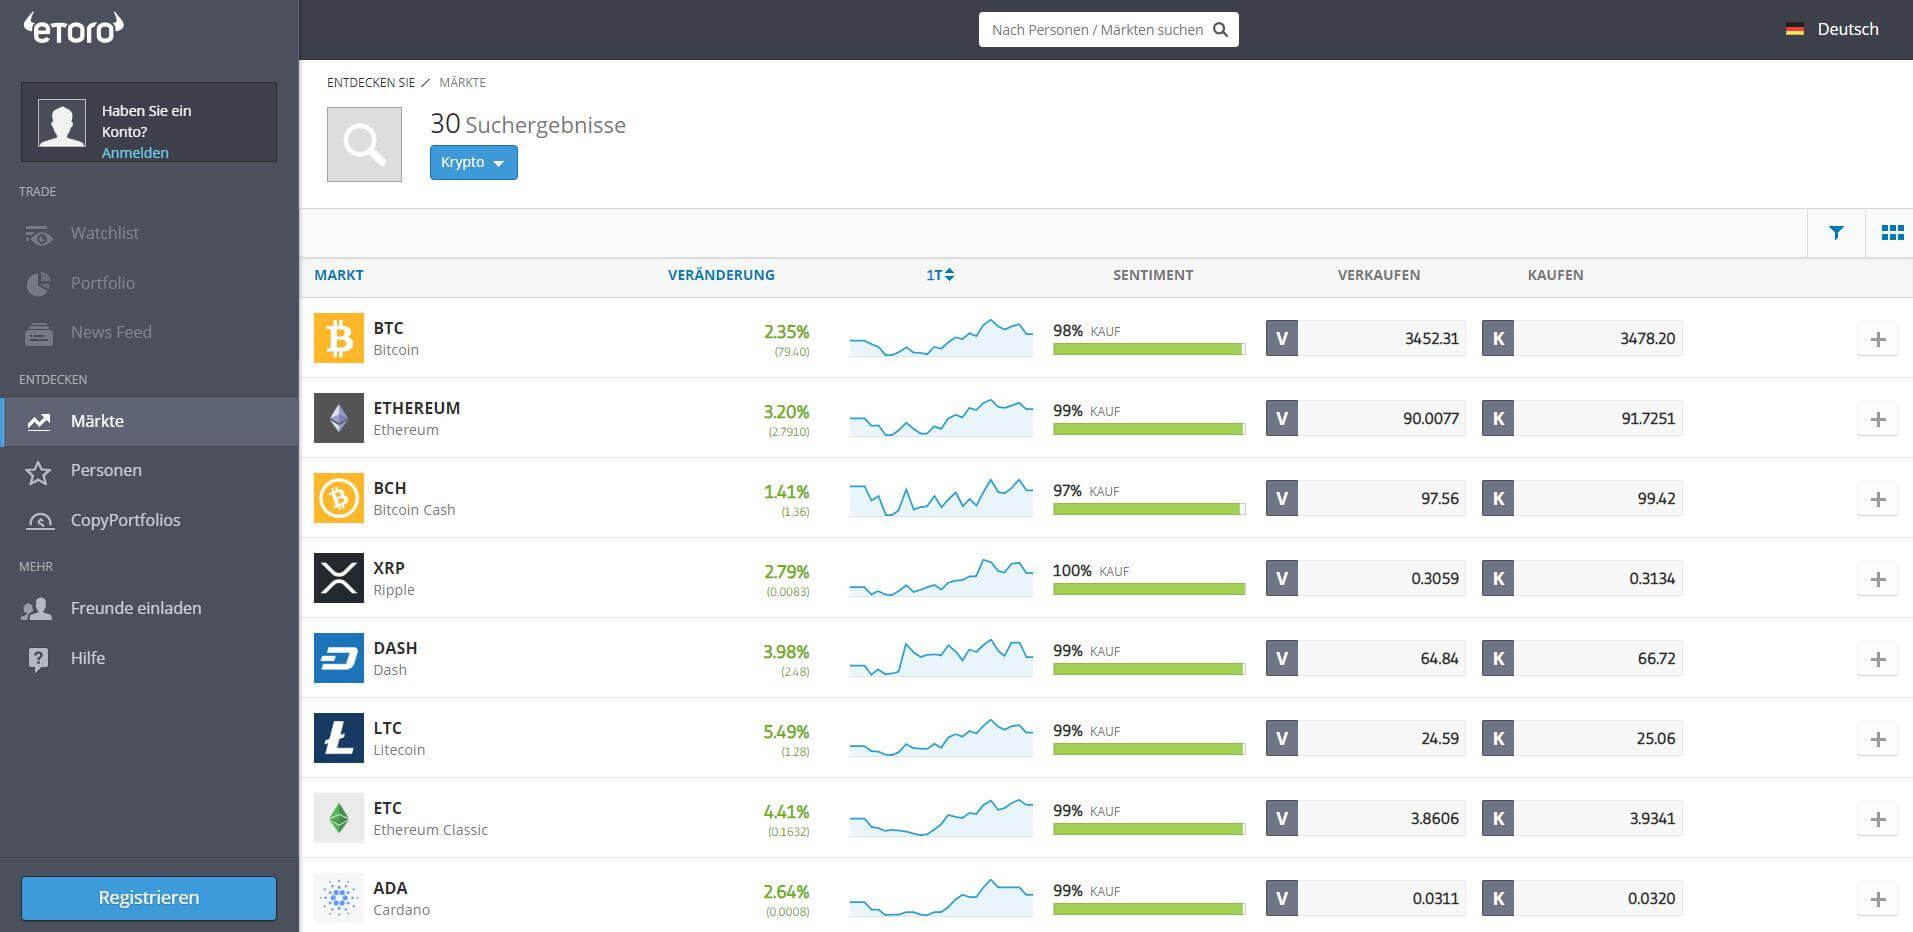Click ETHEREUM buy button 91.7251
This screenshot has height=932, width=1913.
click(1582, 418)
